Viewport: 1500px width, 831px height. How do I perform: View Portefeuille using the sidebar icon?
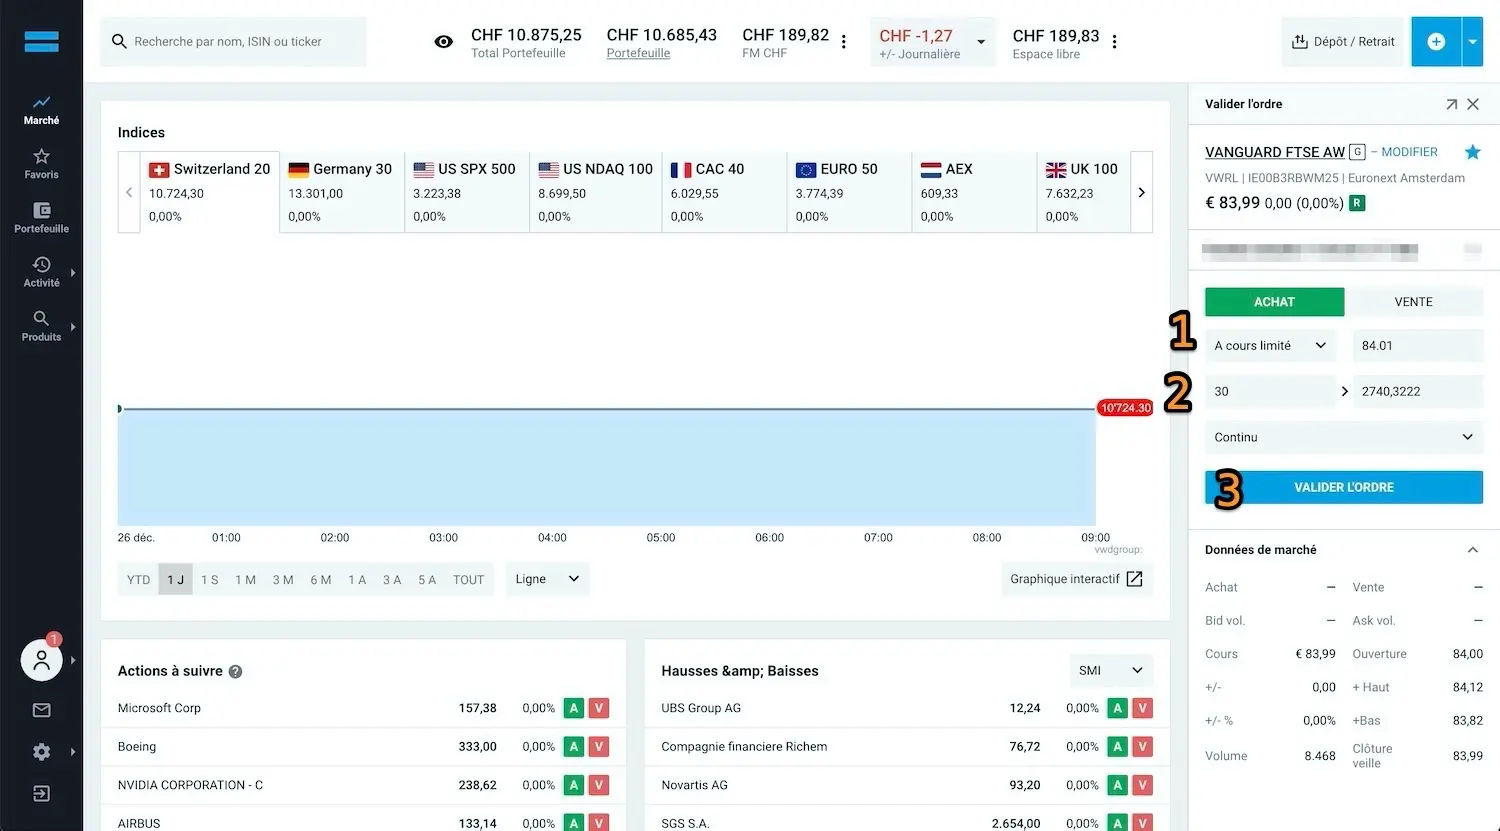pyautogui.click(x=41, y=218)
